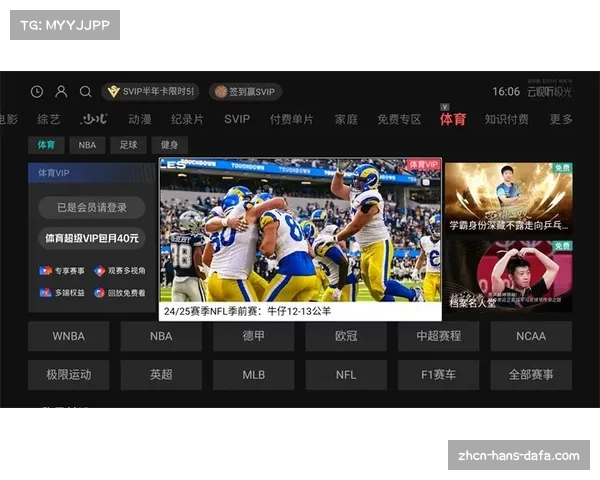600x480 pixels.
Task: Open the F1赛车 category
Action: pyautogui.click(x=439, y=375)
